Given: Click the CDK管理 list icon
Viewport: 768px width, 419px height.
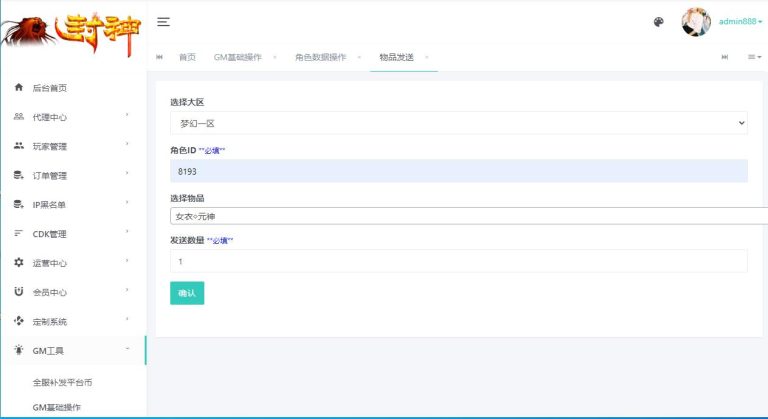Looking at the screenshot, I should tap(18, 234).
